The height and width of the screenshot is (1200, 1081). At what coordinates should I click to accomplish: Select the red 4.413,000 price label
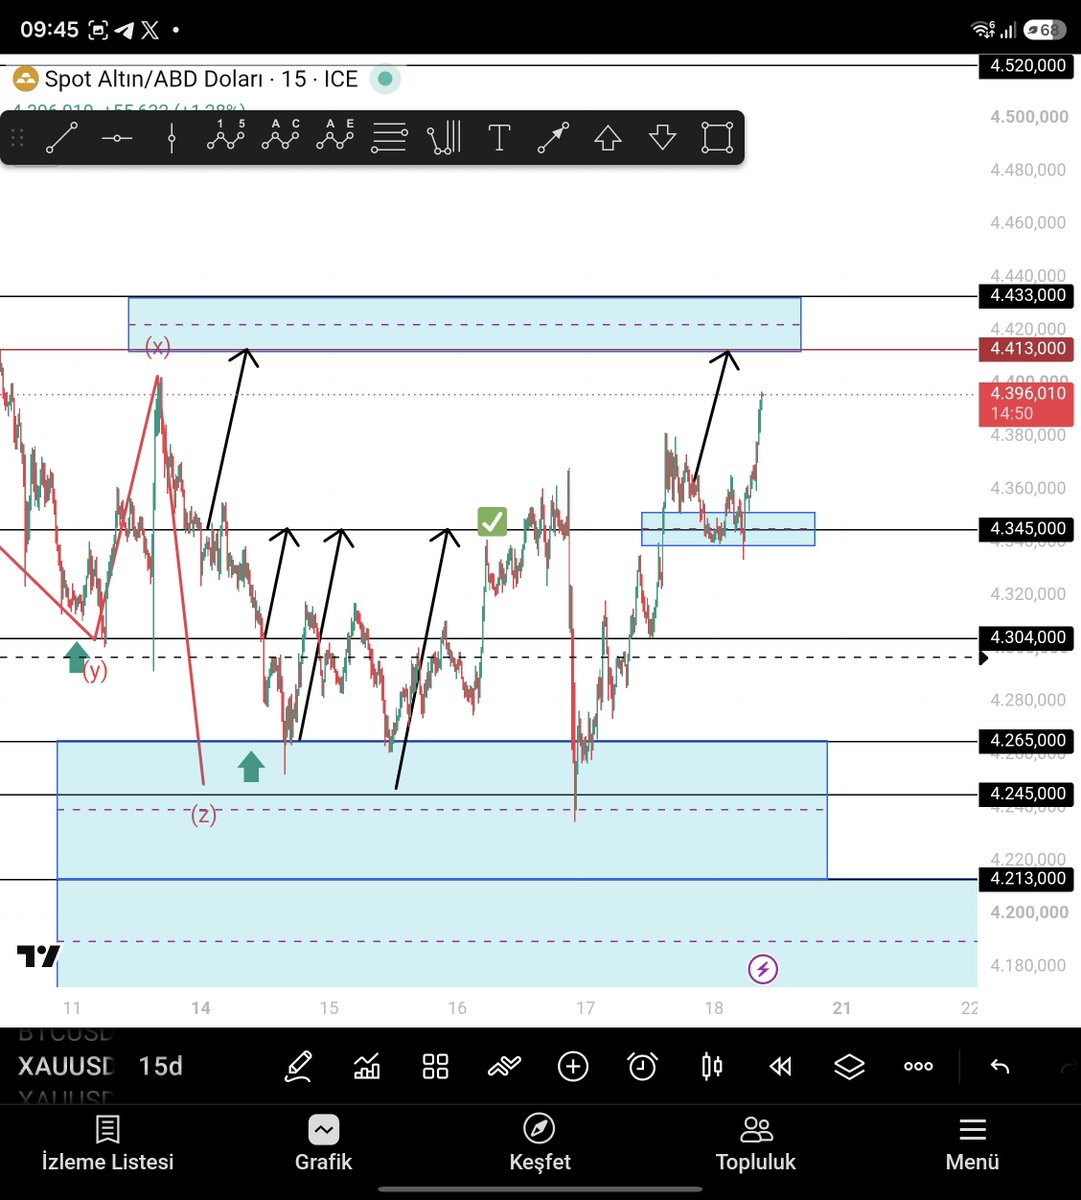(1028, 348)
